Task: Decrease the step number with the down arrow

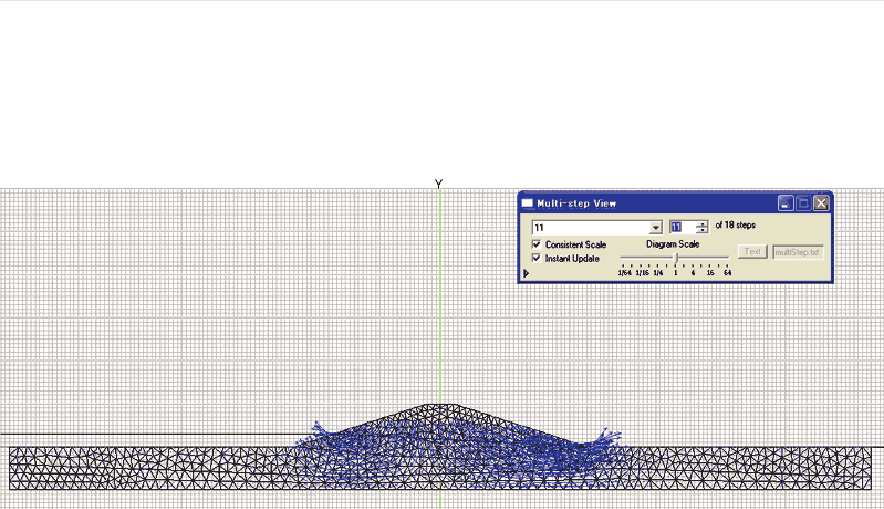Action: click(702, 230)
